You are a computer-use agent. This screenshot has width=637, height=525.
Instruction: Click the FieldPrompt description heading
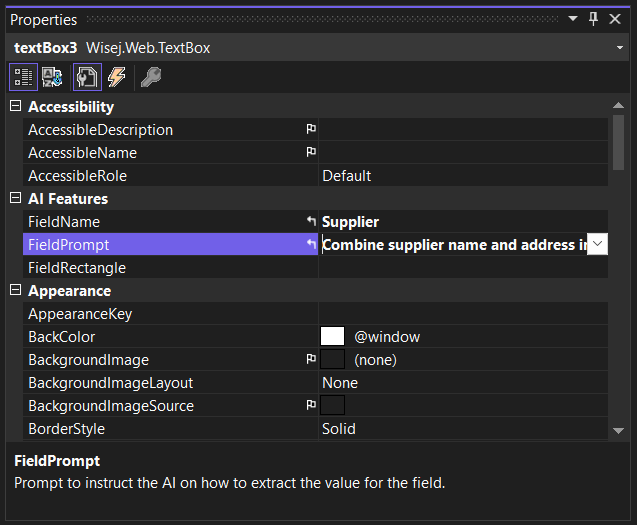(57, 461)
